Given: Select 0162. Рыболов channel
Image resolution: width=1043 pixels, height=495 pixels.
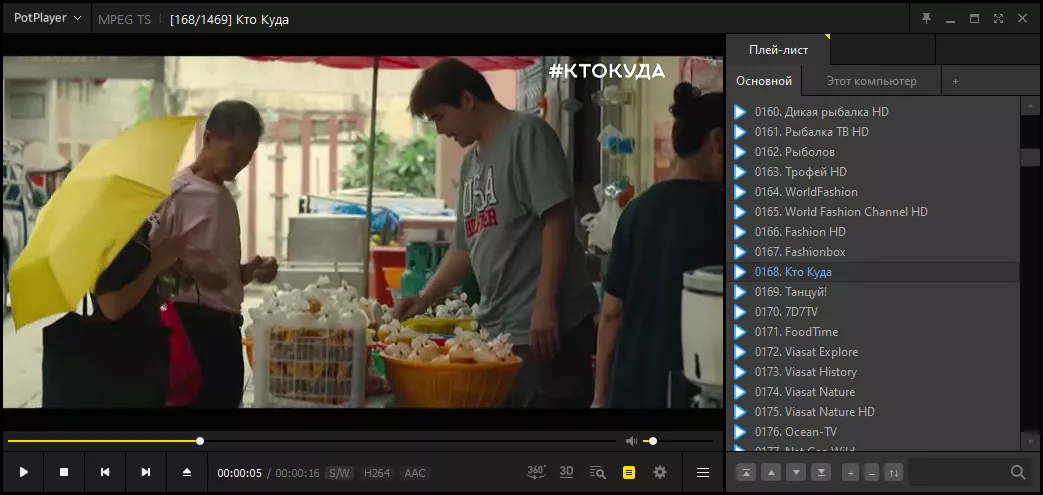Looking at the screenshot, I should pos(873,152).
